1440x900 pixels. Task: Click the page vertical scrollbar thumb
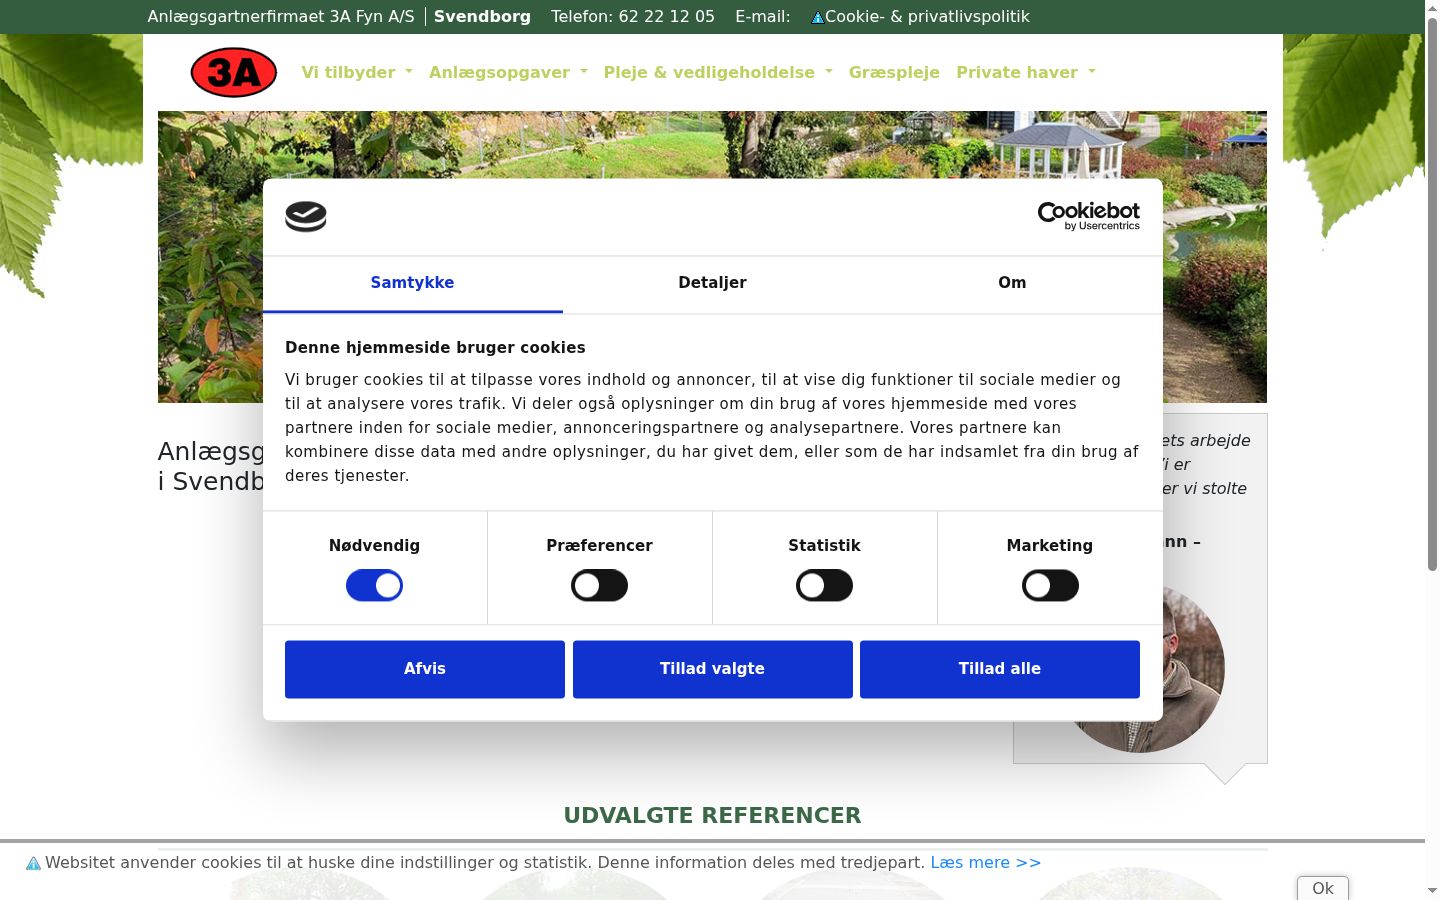[x=1432, y=295]
